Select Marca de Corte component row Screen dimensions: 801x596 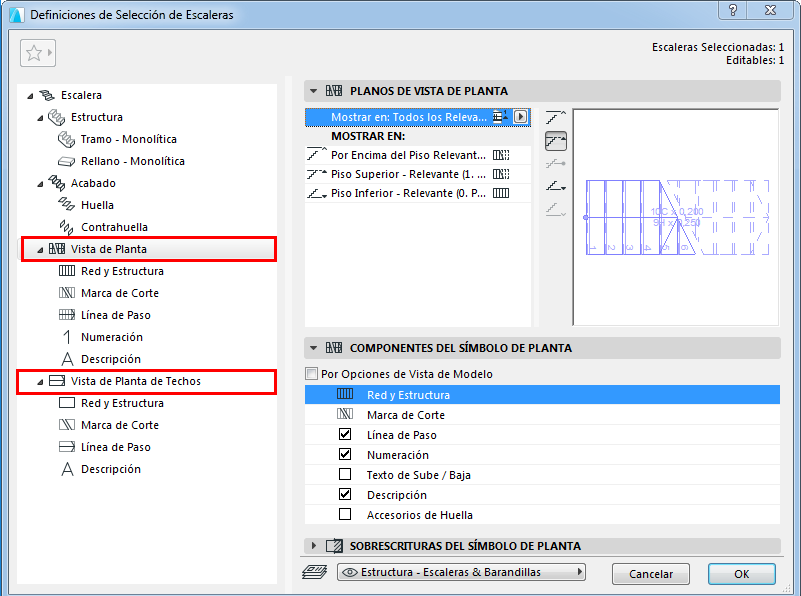(x=542, y=415)
